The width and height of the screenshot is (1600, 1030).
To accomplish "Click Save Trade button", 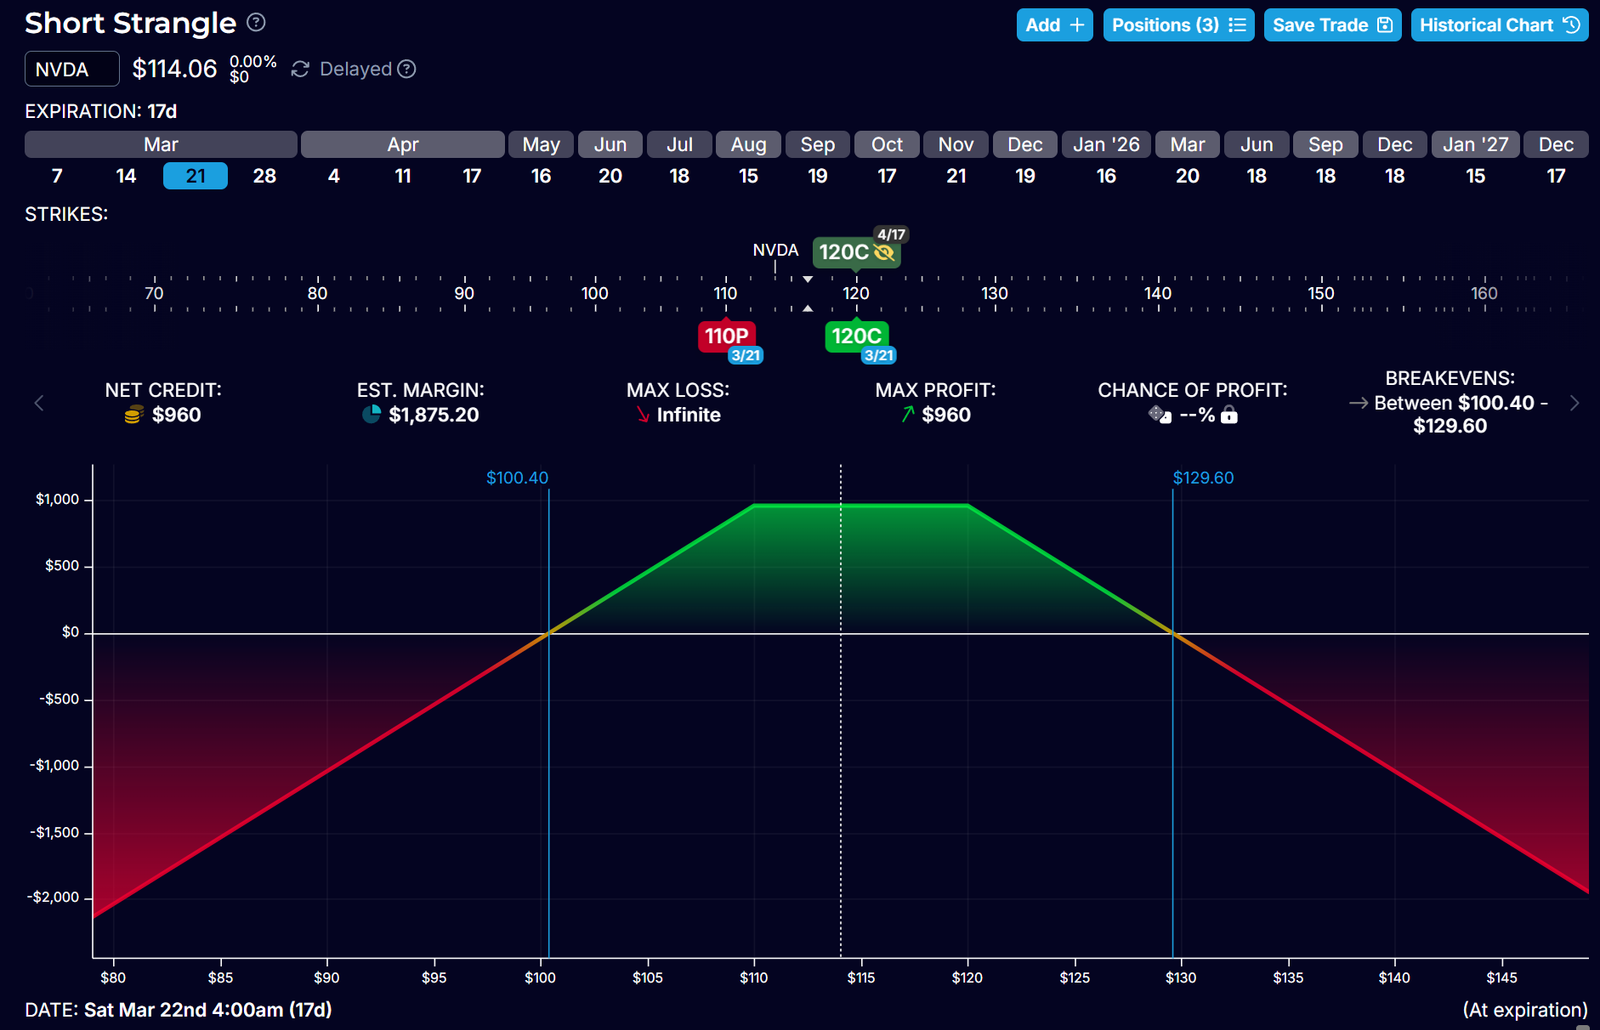I will pos(1333,25).
